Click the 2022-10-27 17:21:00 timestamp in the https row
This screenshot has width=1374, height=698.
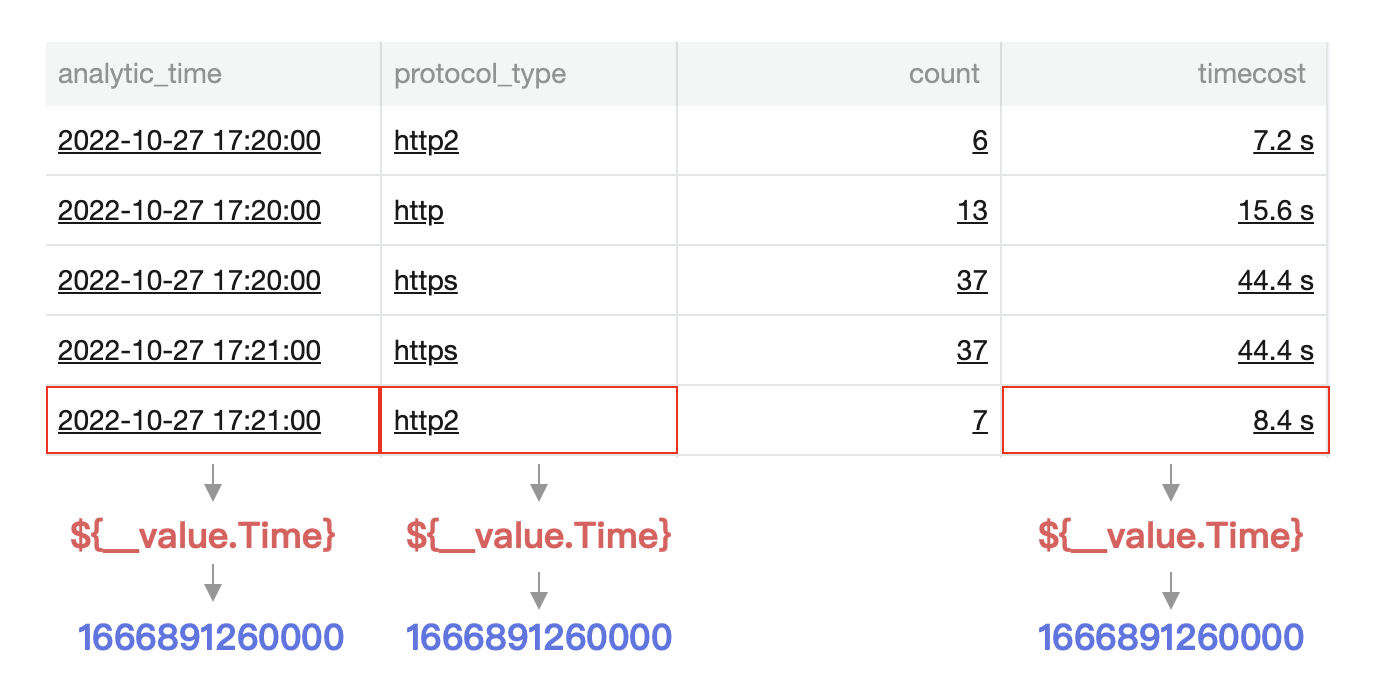189,351
